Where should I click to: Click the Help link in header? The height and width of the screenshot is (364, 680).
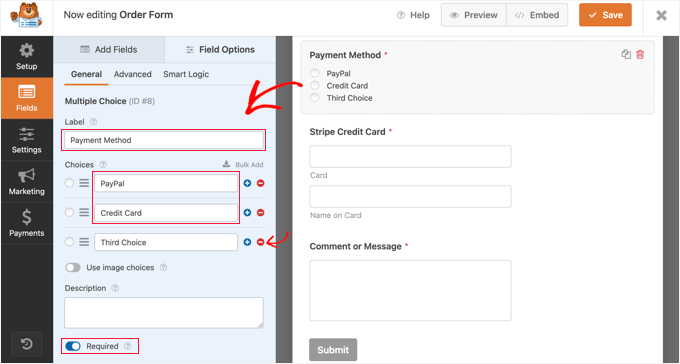[413, 15]
